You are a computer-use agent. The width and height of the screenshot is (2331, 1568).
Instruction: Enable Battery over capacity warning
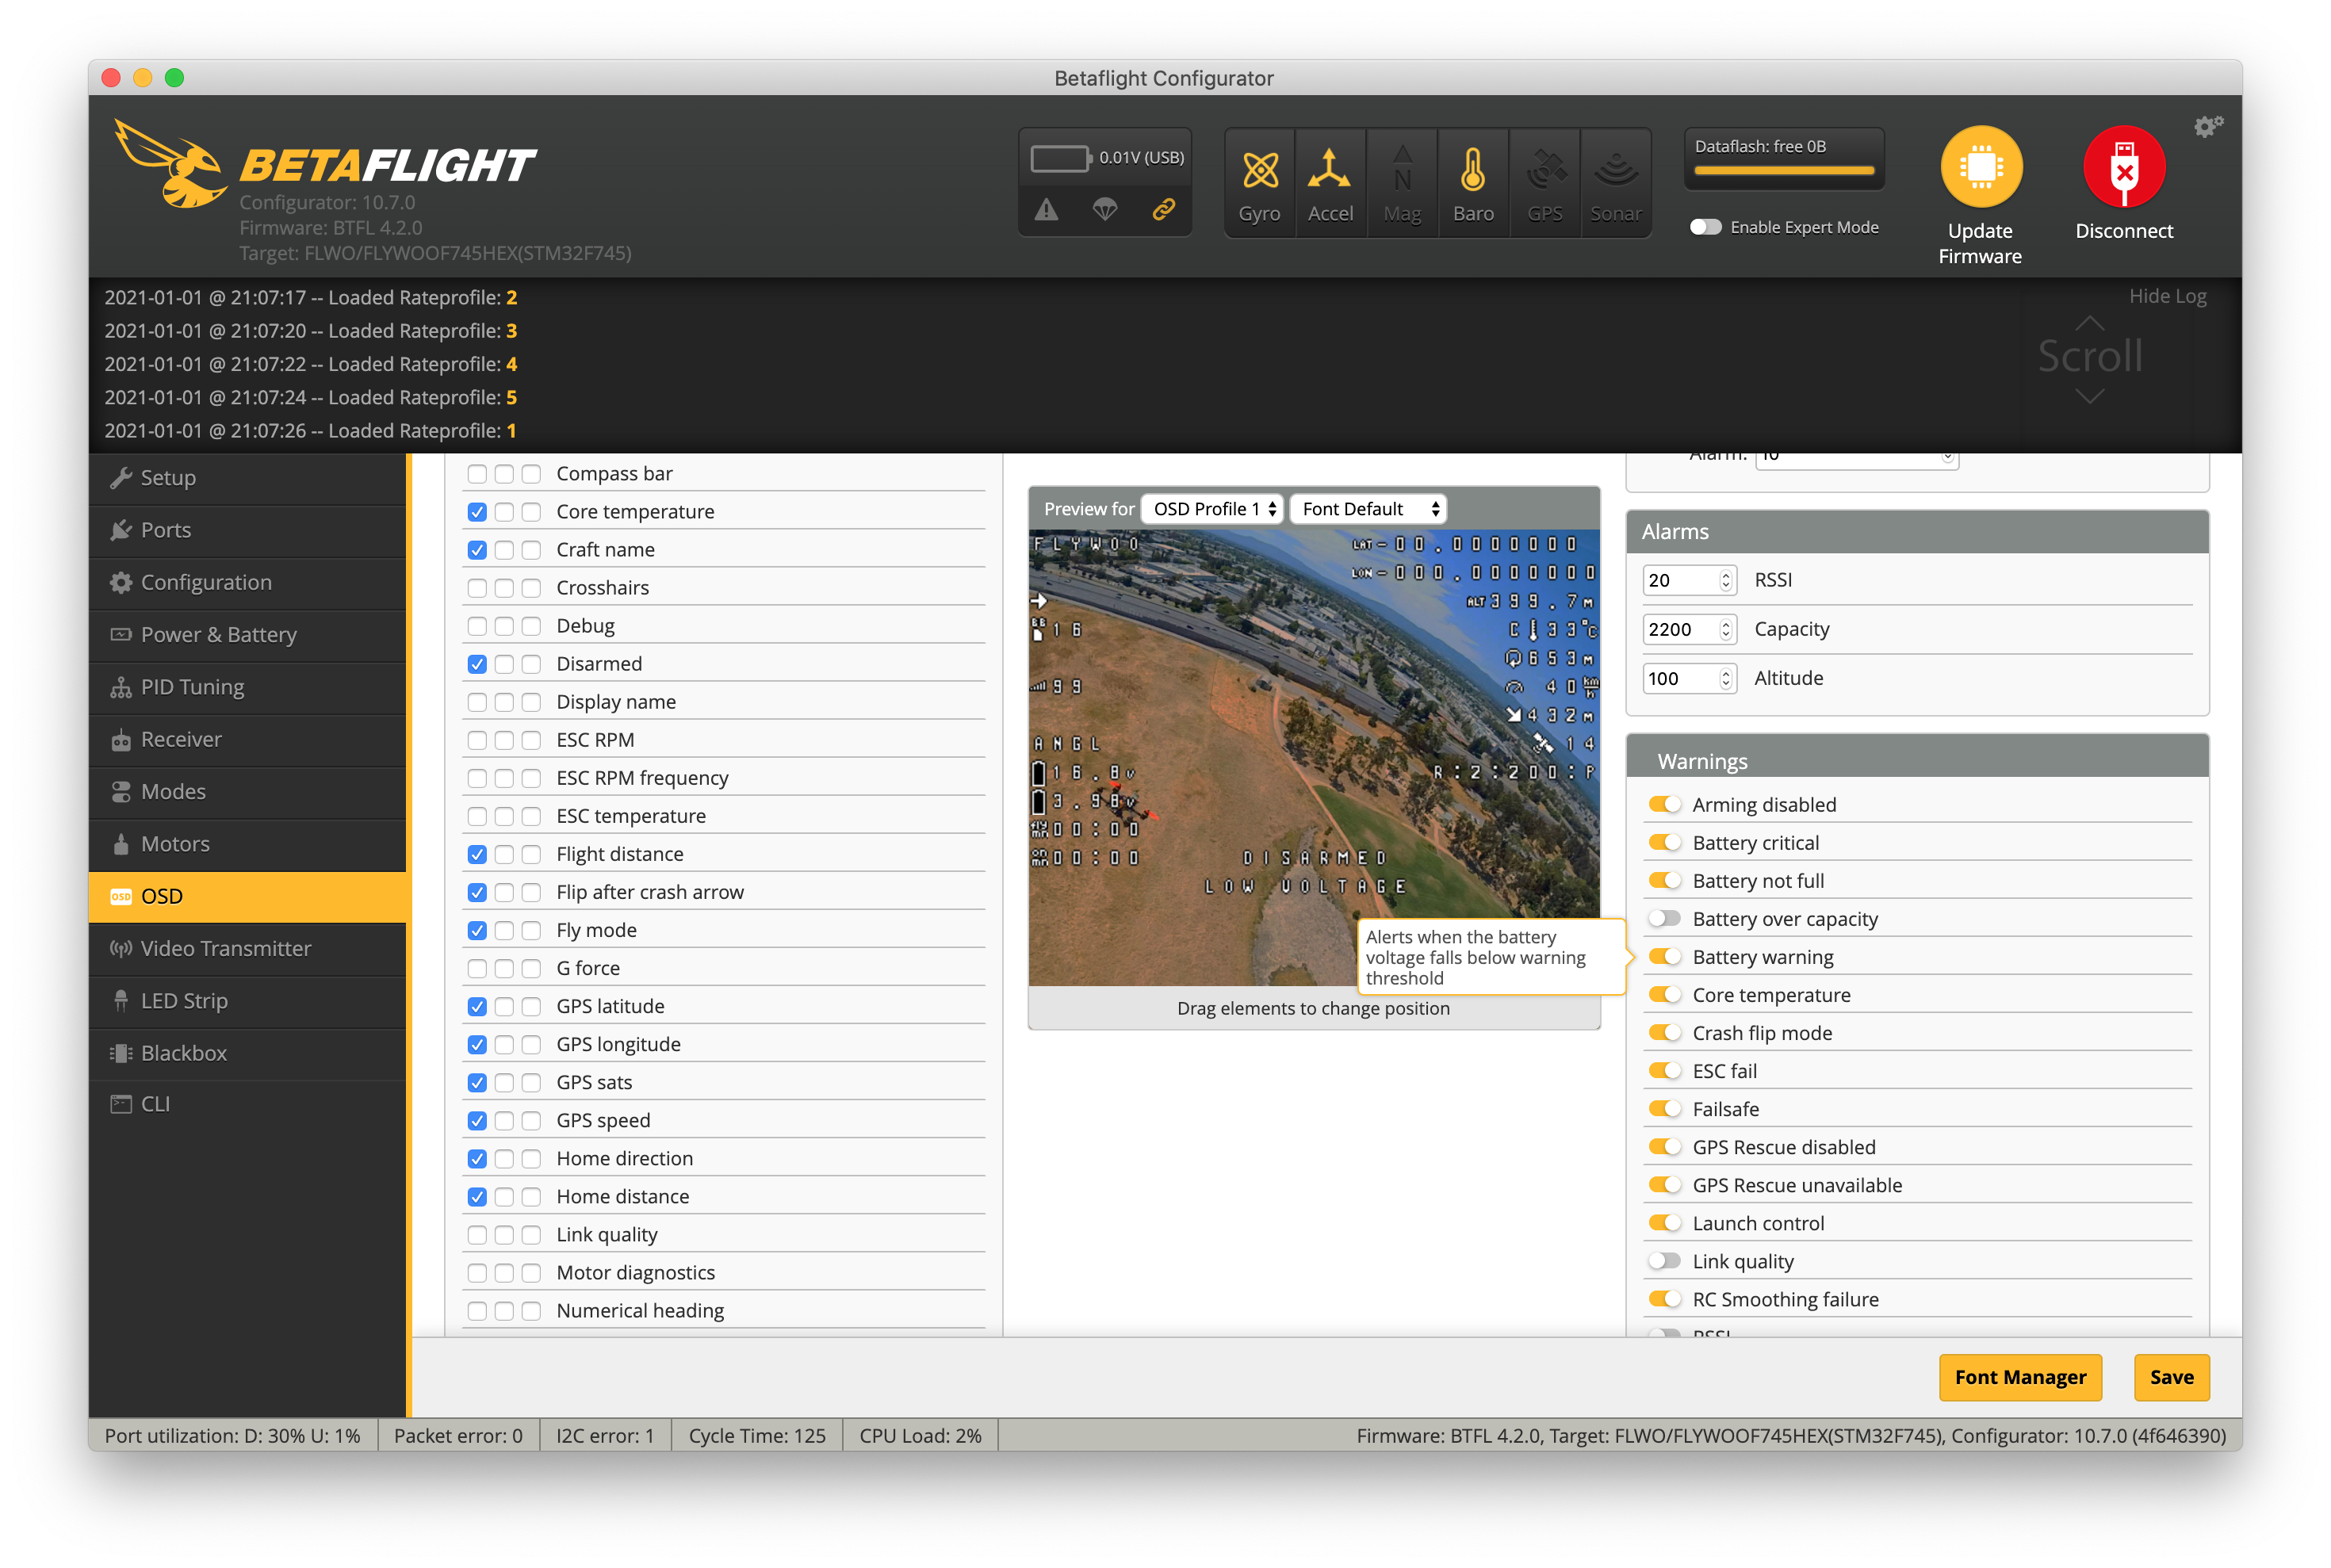(1664, 919)
